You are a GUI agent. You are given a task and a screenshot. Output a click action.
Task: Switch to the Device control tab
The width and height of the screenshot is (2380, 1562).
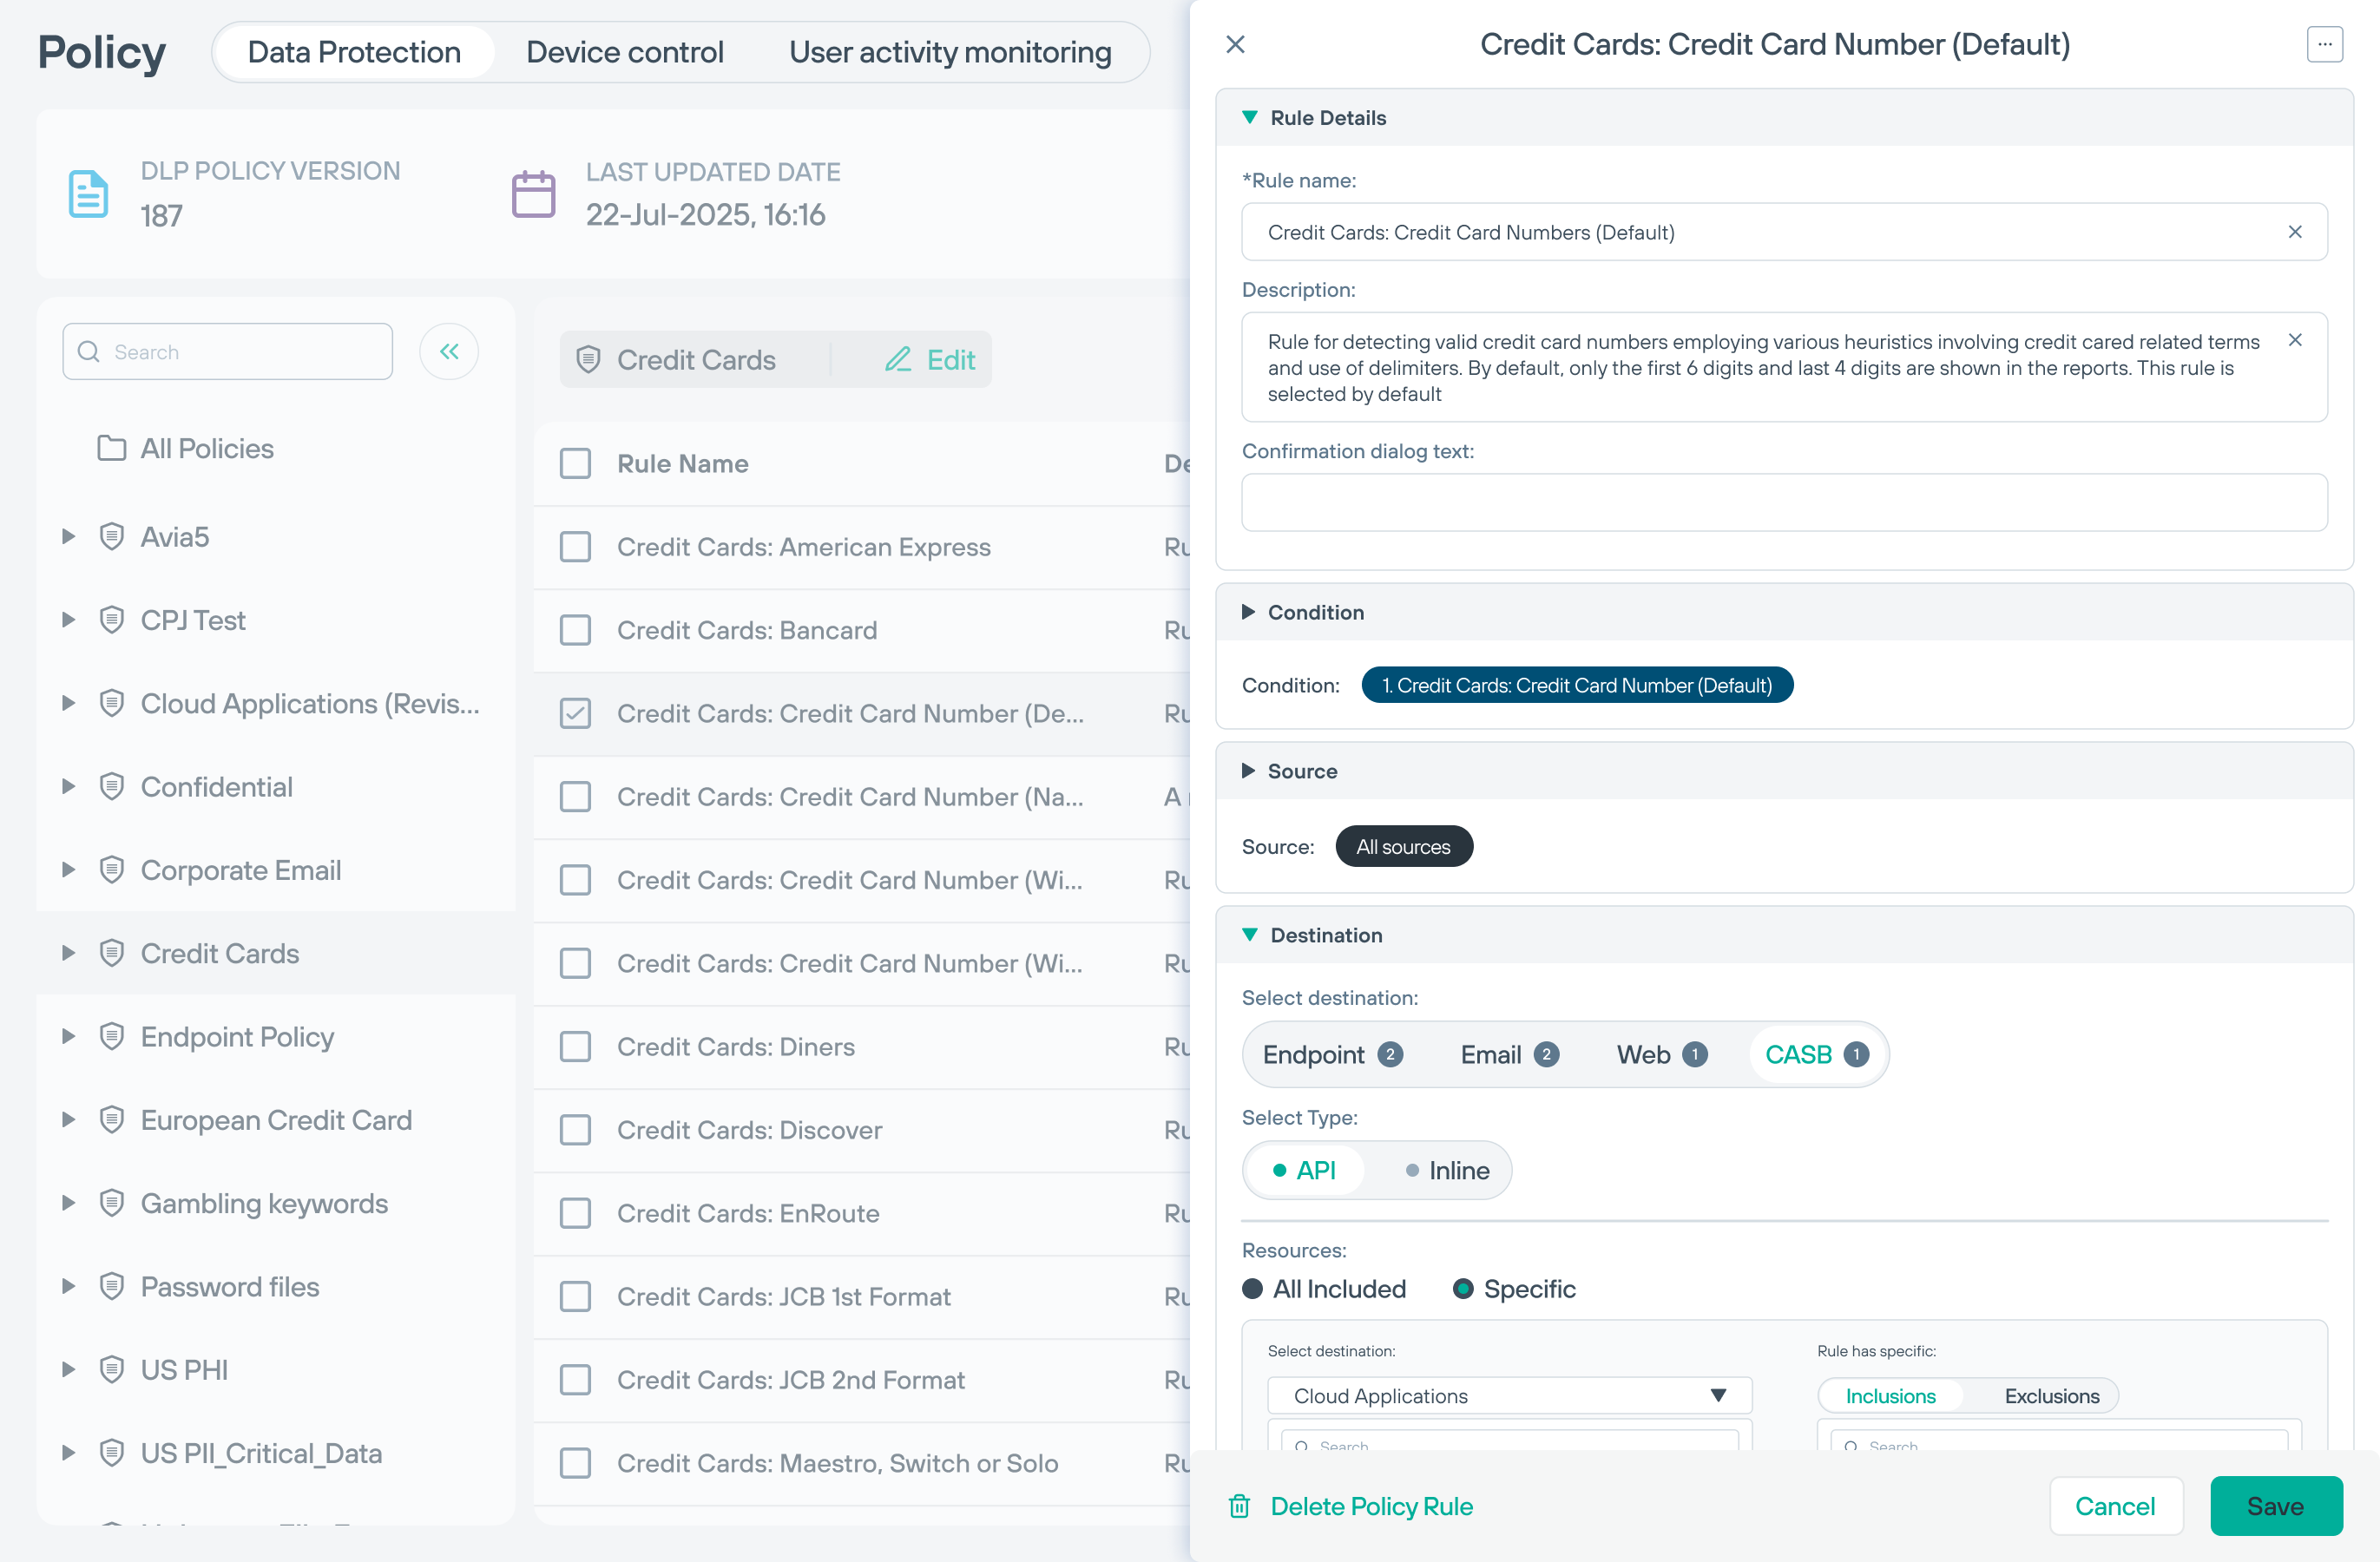point(624,52)
